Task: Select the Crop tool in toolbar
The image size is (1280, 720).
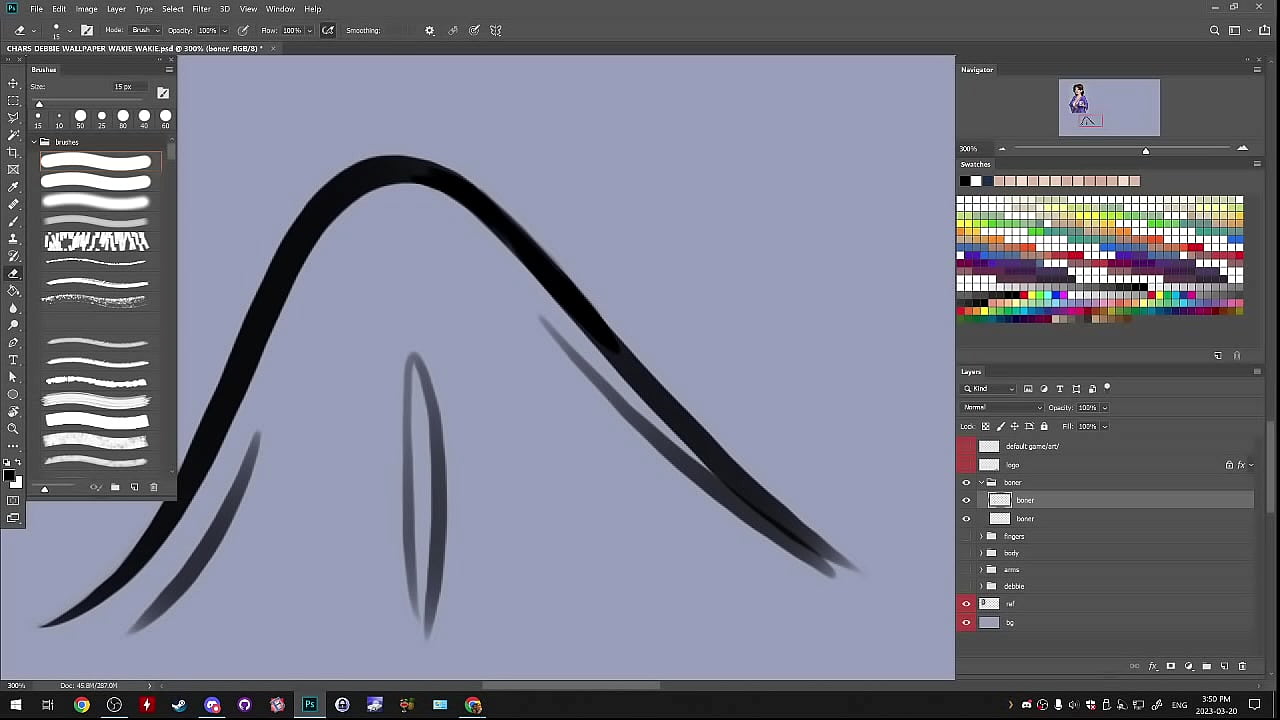Action: [13, 152]
